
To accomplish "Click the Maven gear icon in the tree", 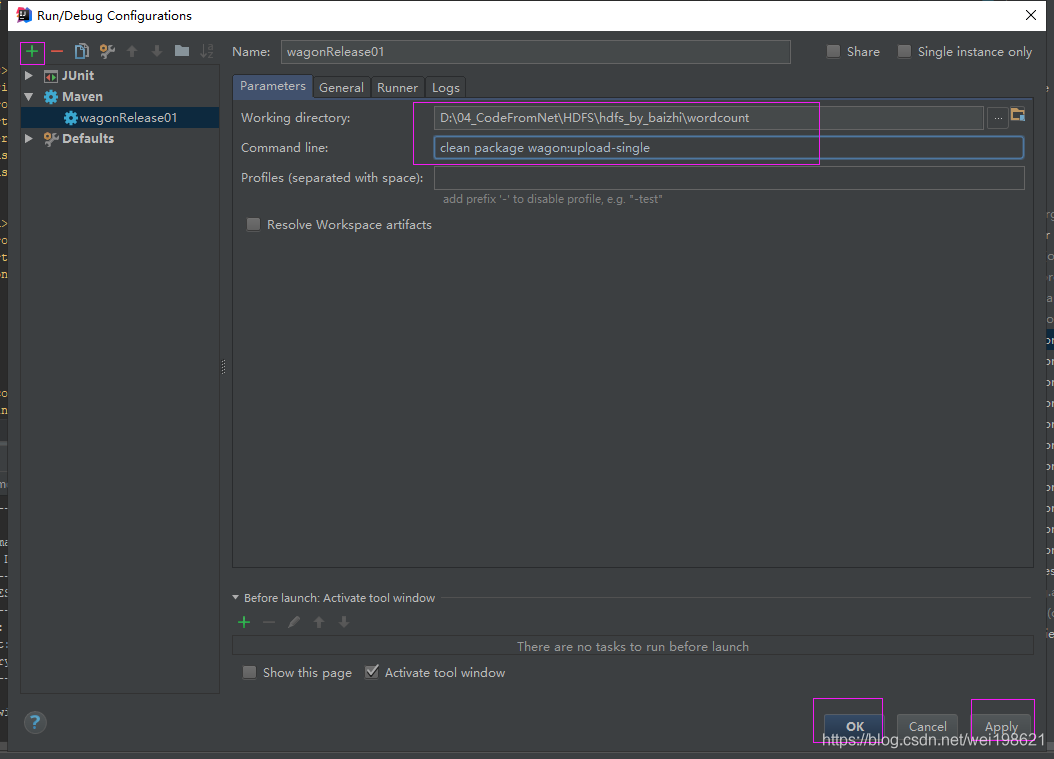I will (x=51, y=97).
